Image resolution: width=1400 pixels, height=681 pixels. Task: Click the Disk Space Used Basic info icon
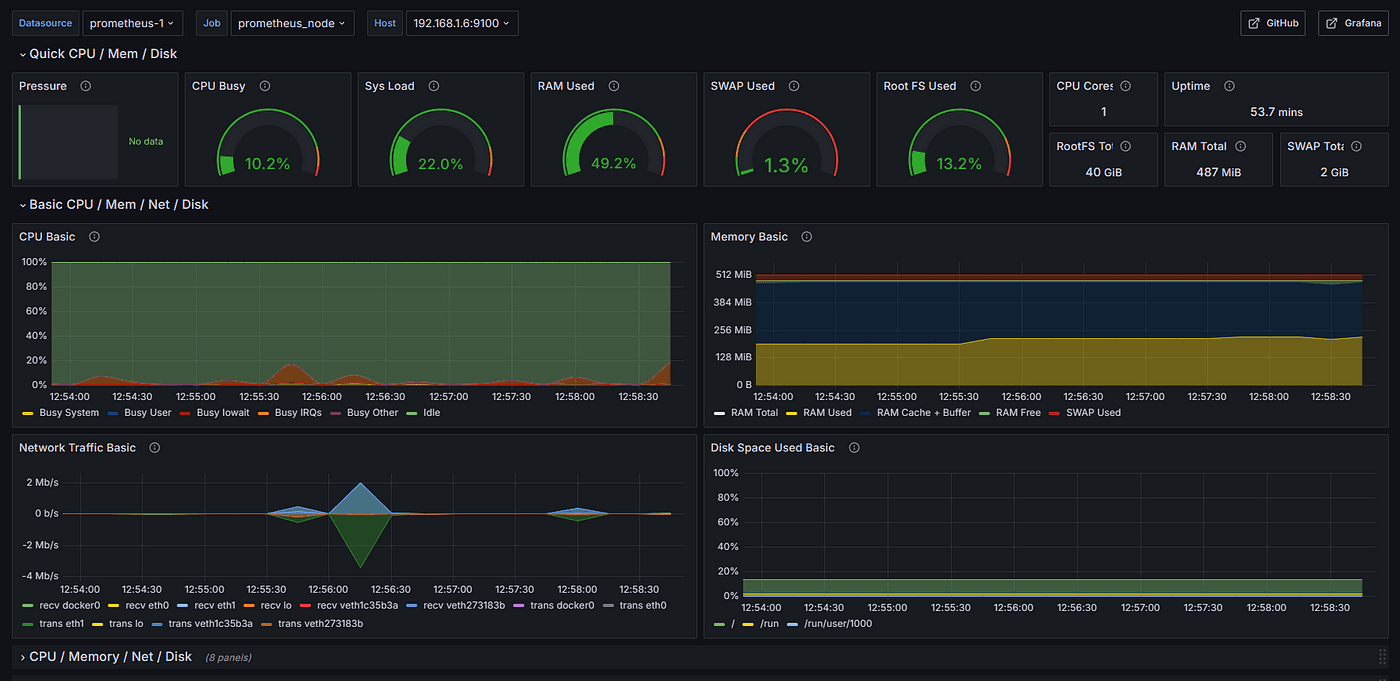(854, 448)
